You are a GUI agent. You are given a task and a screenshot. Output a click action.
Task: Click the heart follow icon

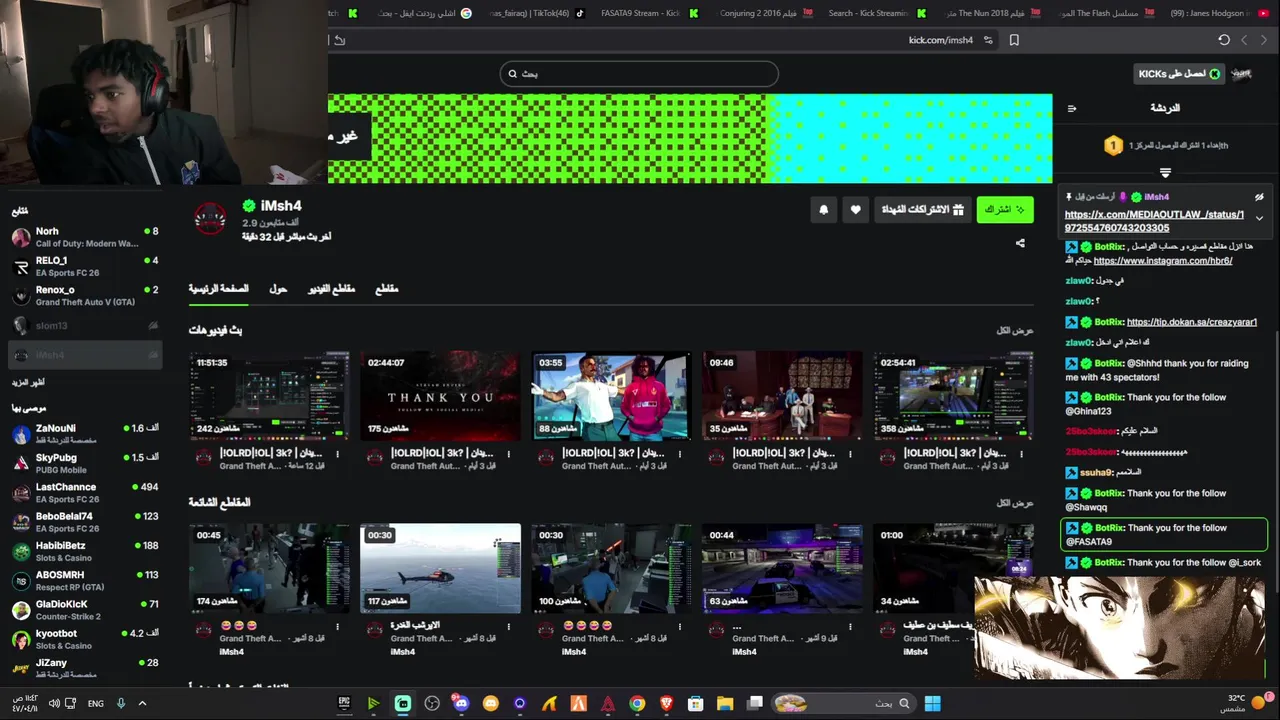pyautogui.click(x=855, y=210)
